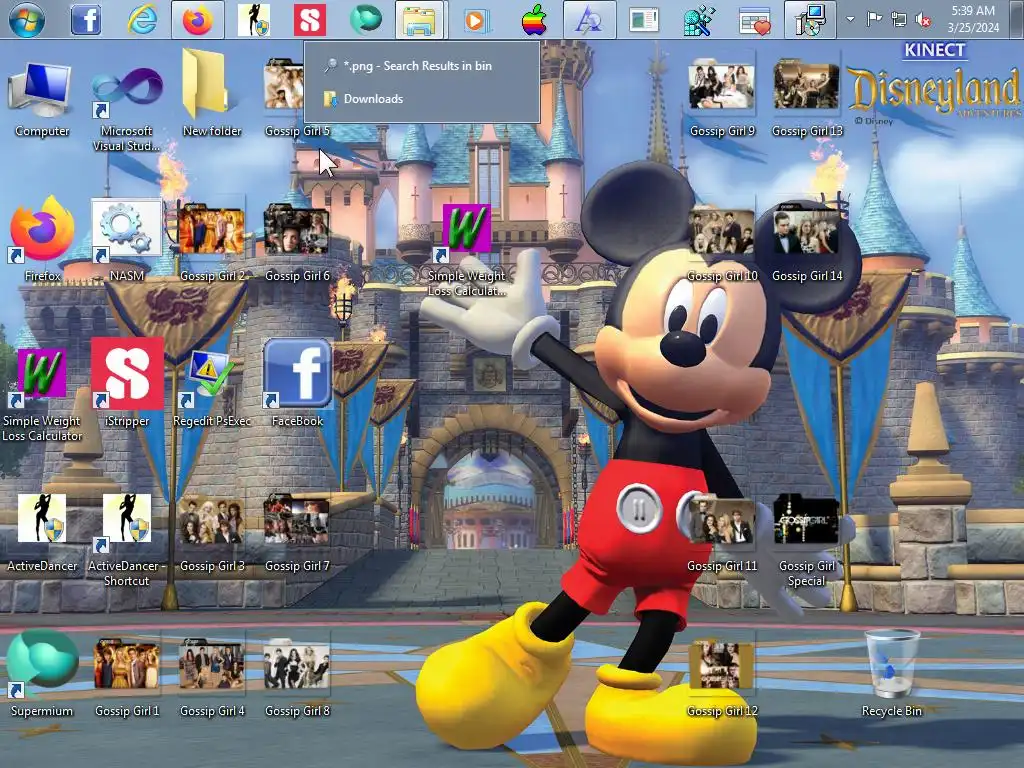1024x768 pixels.
Task: Show hidden tray icons arrow
Action: point(850,19)
